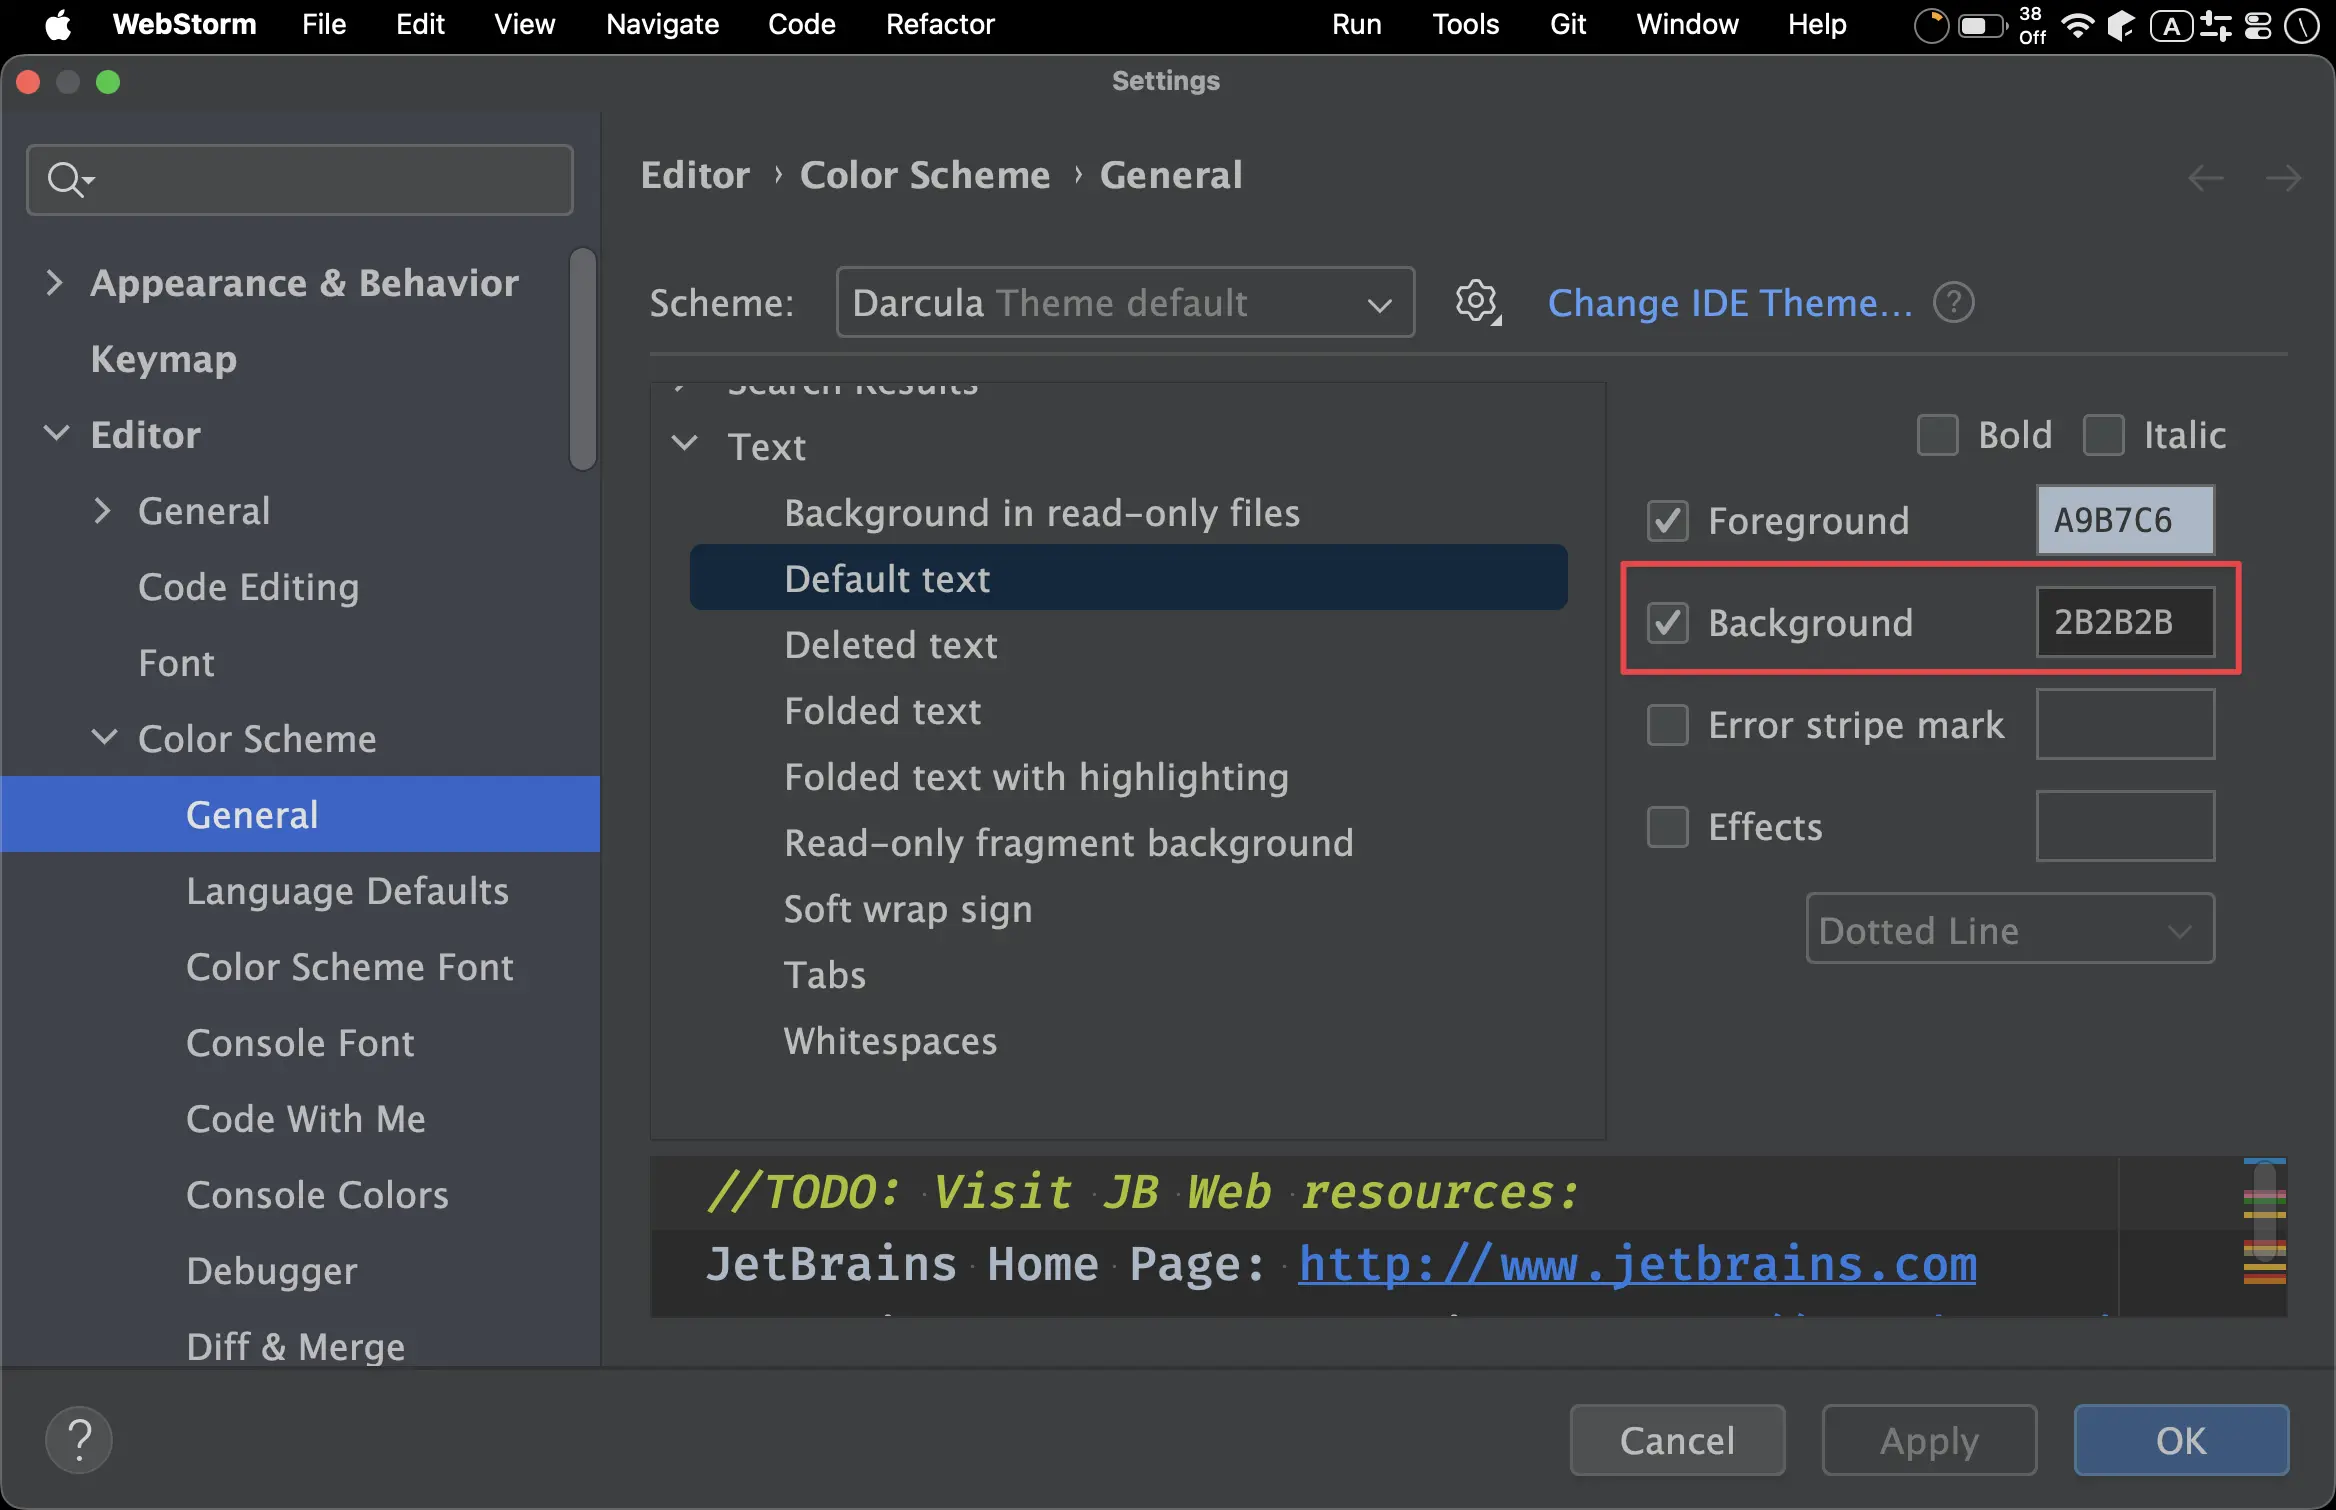
Task: Open the Wi-Fi menu bar icon
Action: tap(2078, 25)
